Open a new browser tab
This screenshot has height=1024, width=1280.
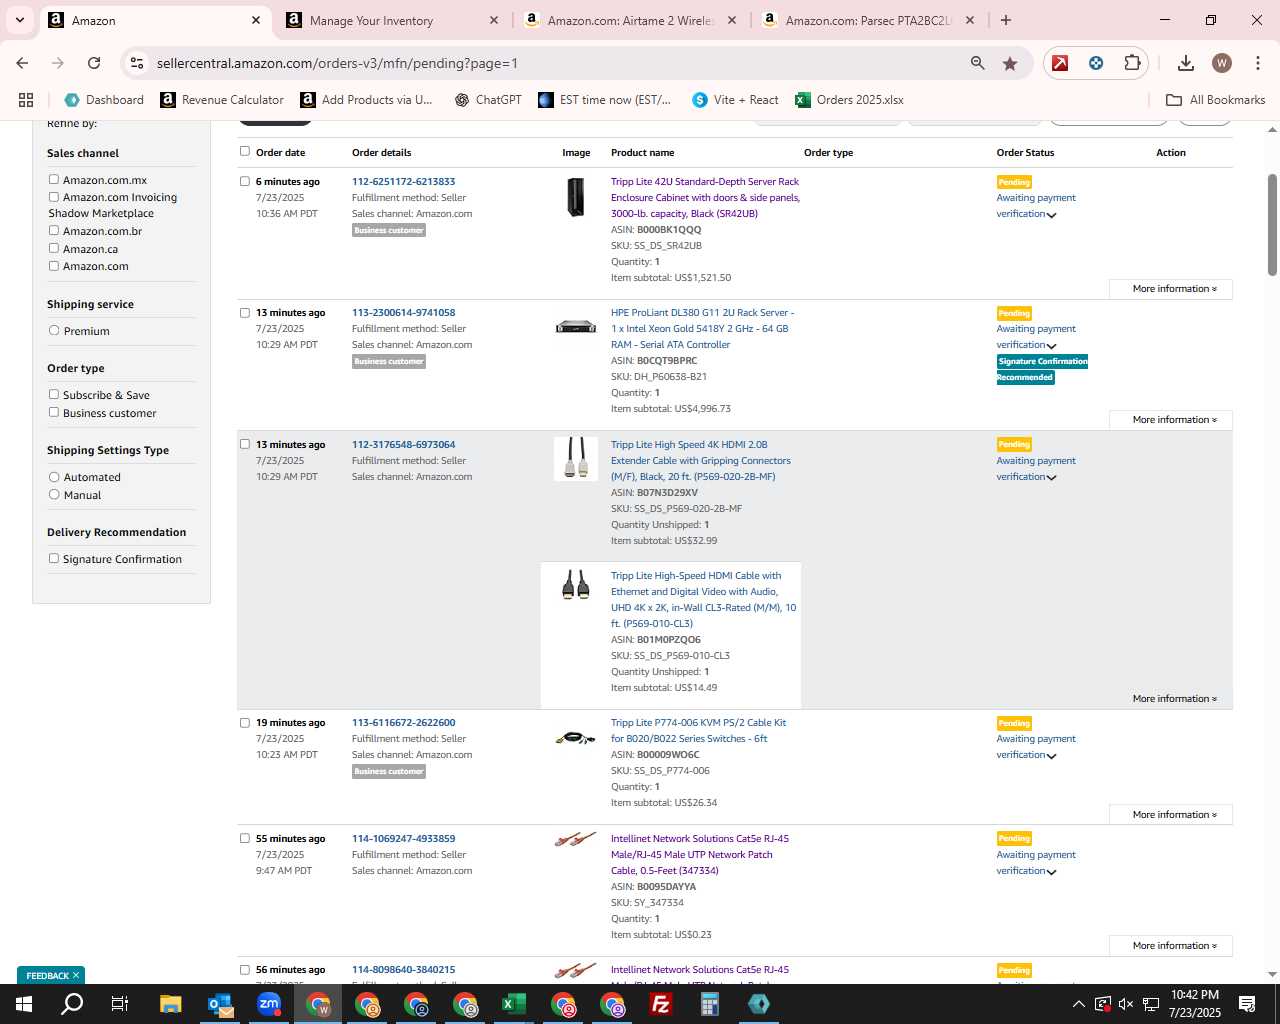tap(1006, 20)
